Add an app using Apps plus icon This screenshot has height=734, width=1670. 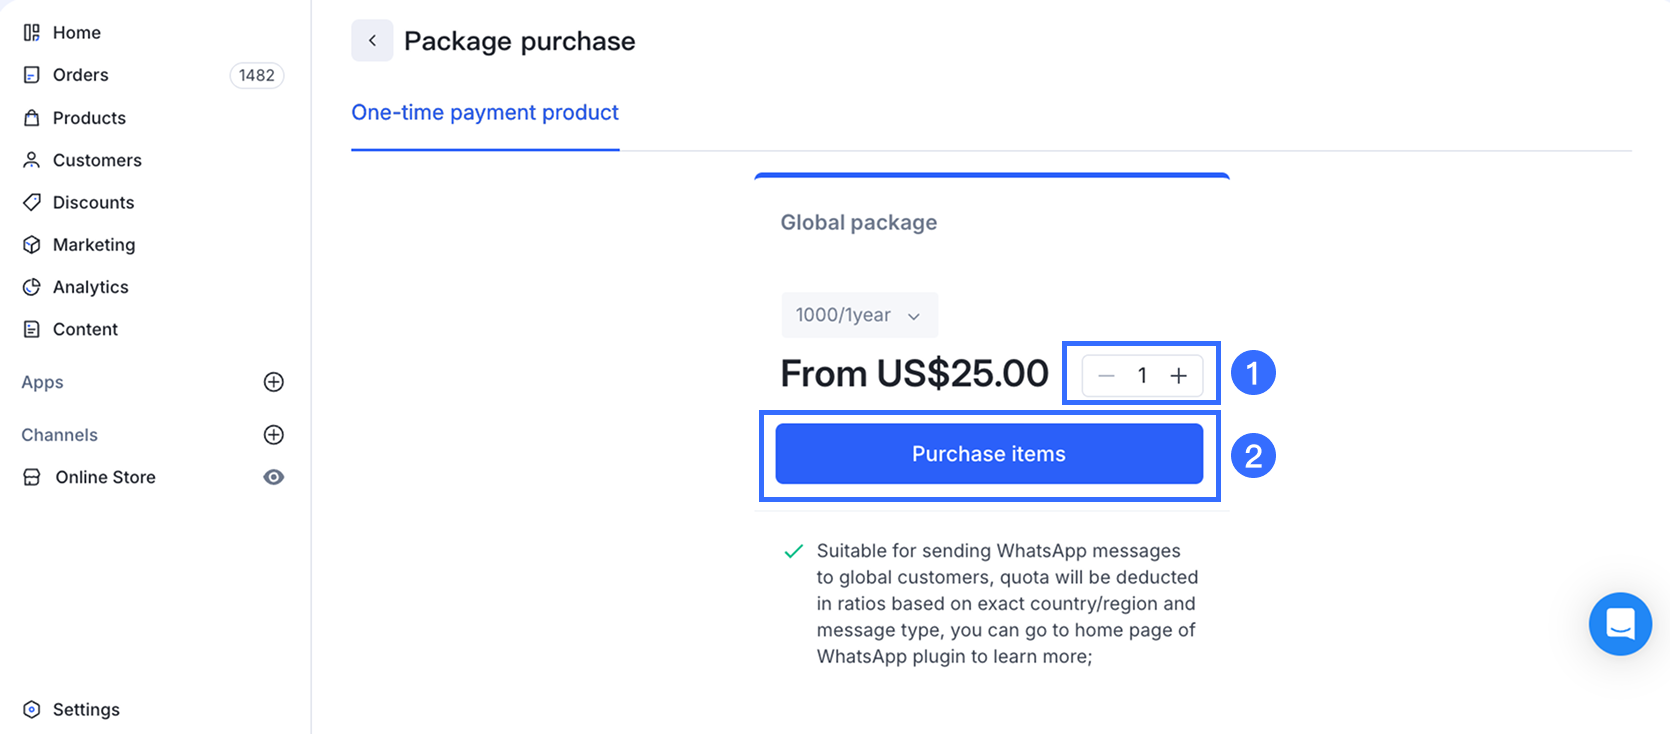click(x=273, y=382)
